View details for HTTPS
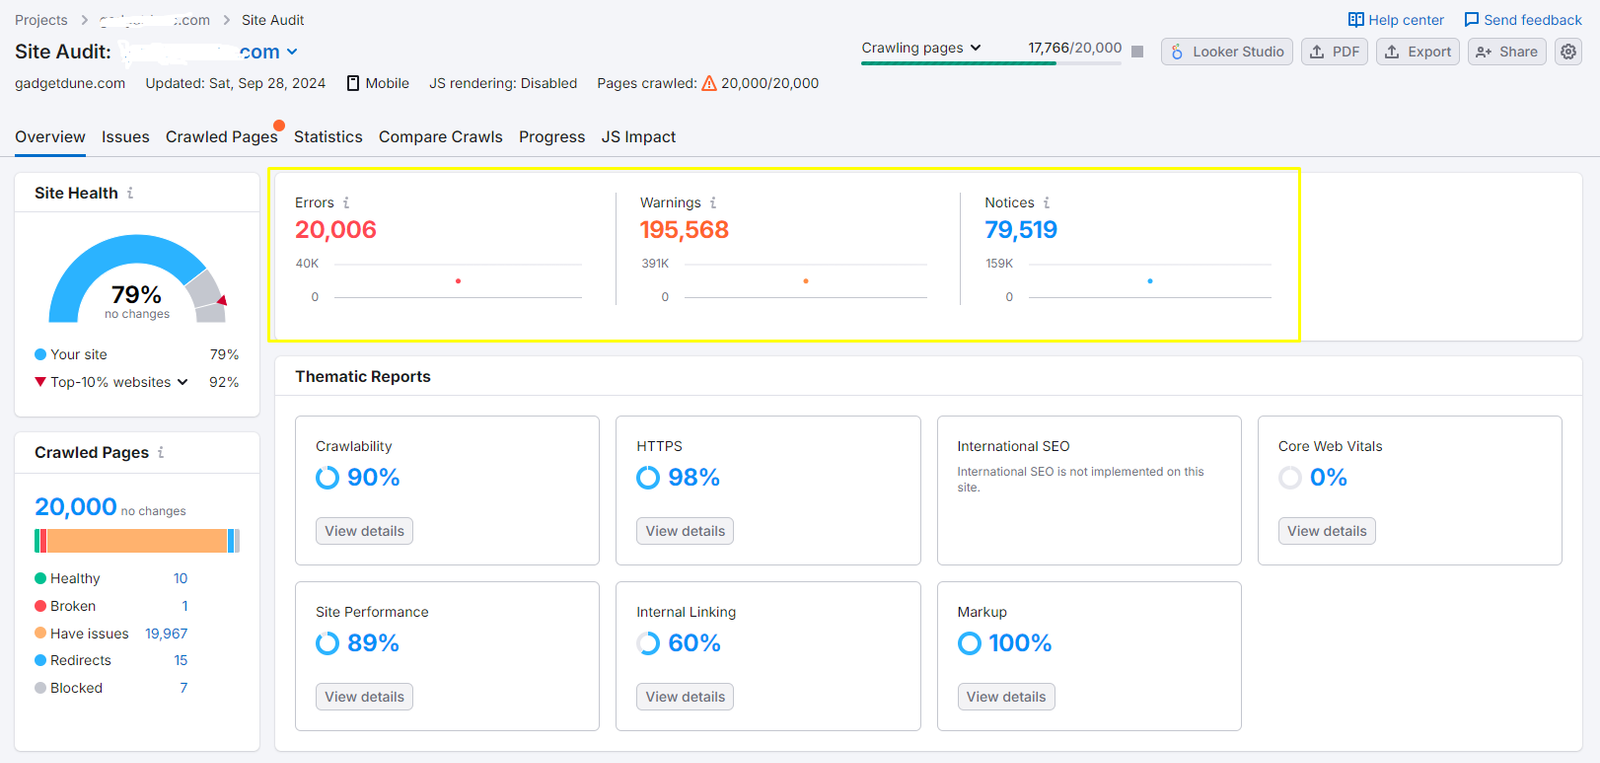 685,531
